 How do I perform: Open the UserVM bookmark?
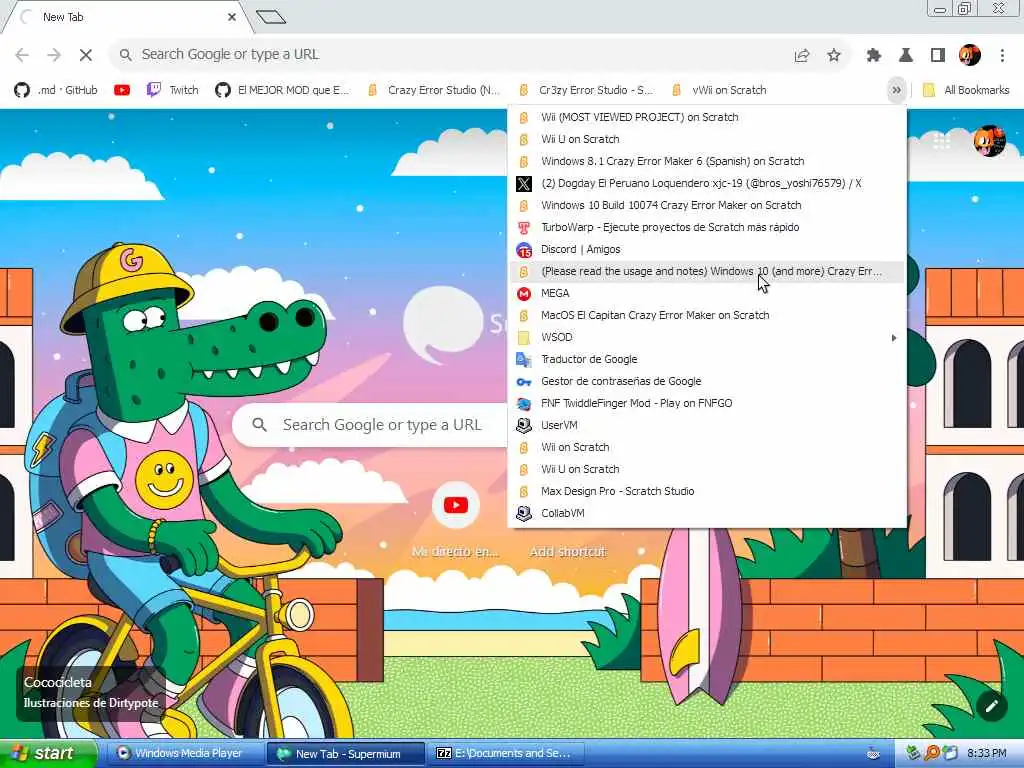(708, 425)
